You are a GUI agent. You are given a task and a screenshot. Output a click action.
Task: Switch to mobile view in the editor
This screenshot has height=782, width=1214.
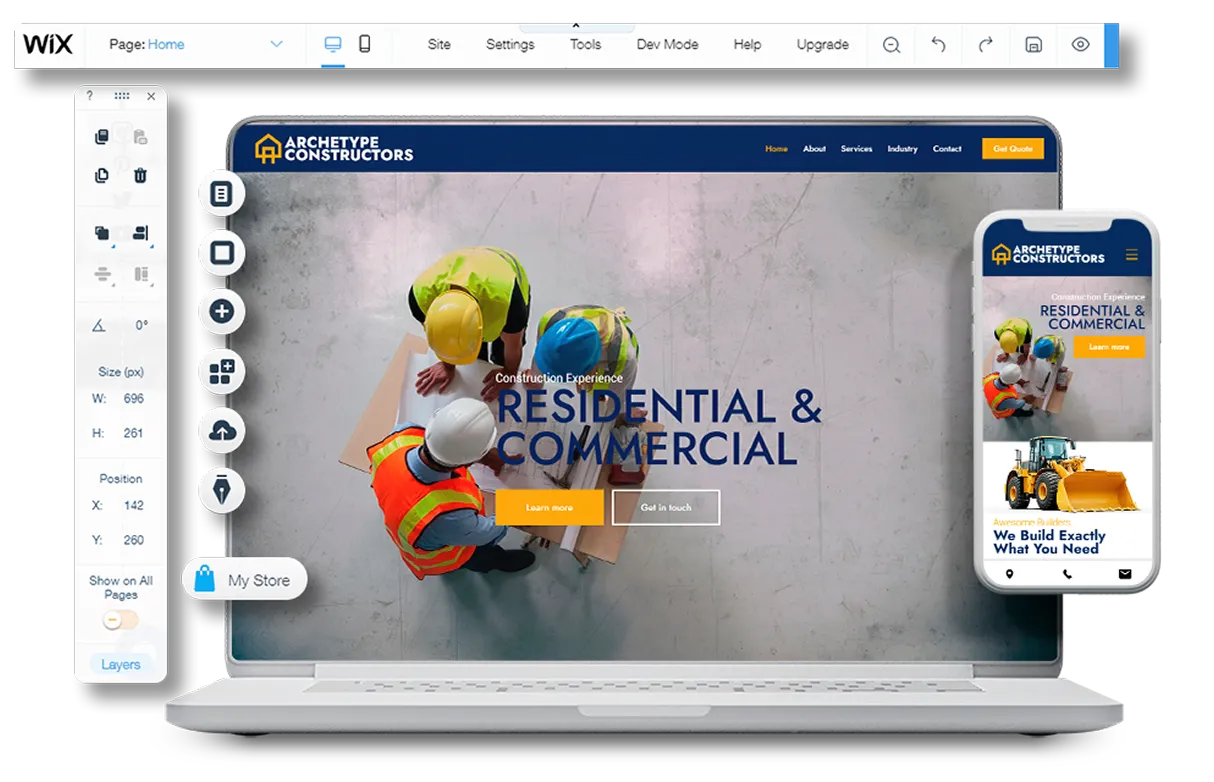tap(365, 44)
